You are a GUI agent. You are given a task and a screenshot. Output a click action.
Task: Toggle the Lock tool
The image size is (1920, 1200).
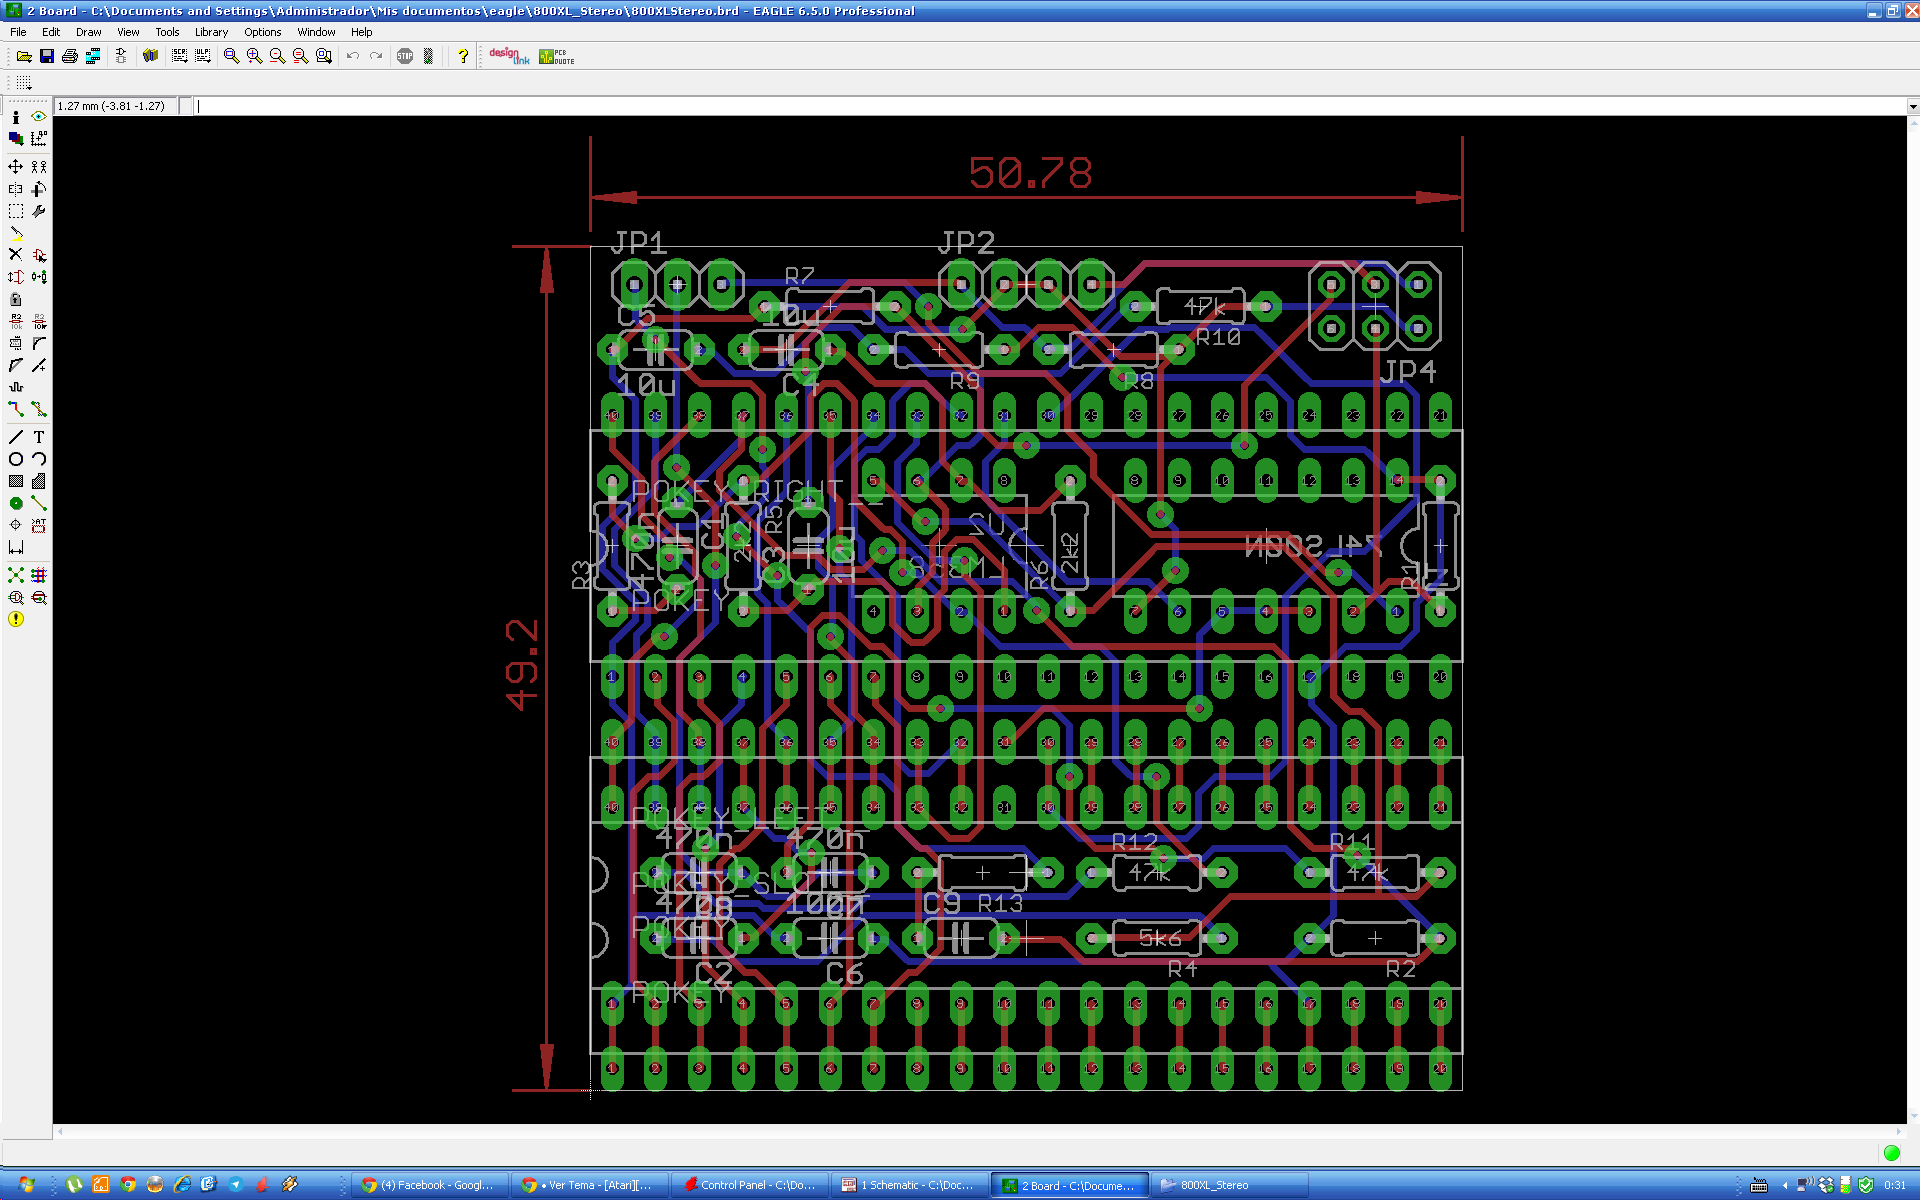click(x=16, y=299)
